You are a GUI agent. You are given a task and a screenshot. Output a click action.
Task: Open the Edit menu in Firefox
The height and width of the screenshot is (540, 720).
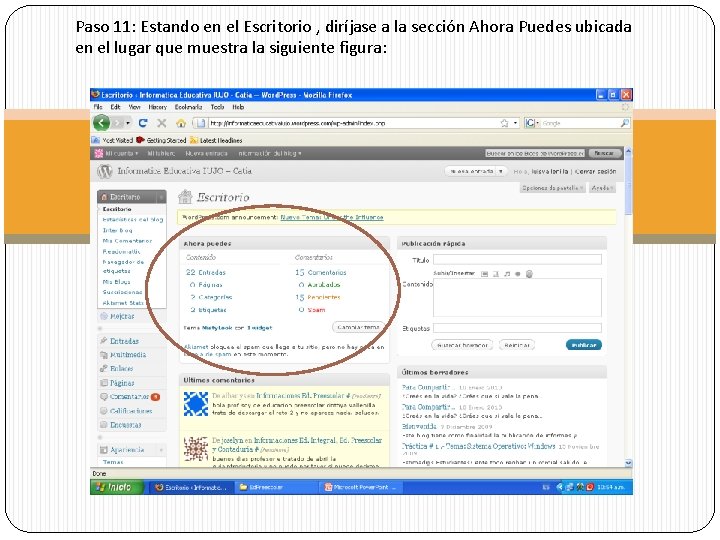(115, 107)
